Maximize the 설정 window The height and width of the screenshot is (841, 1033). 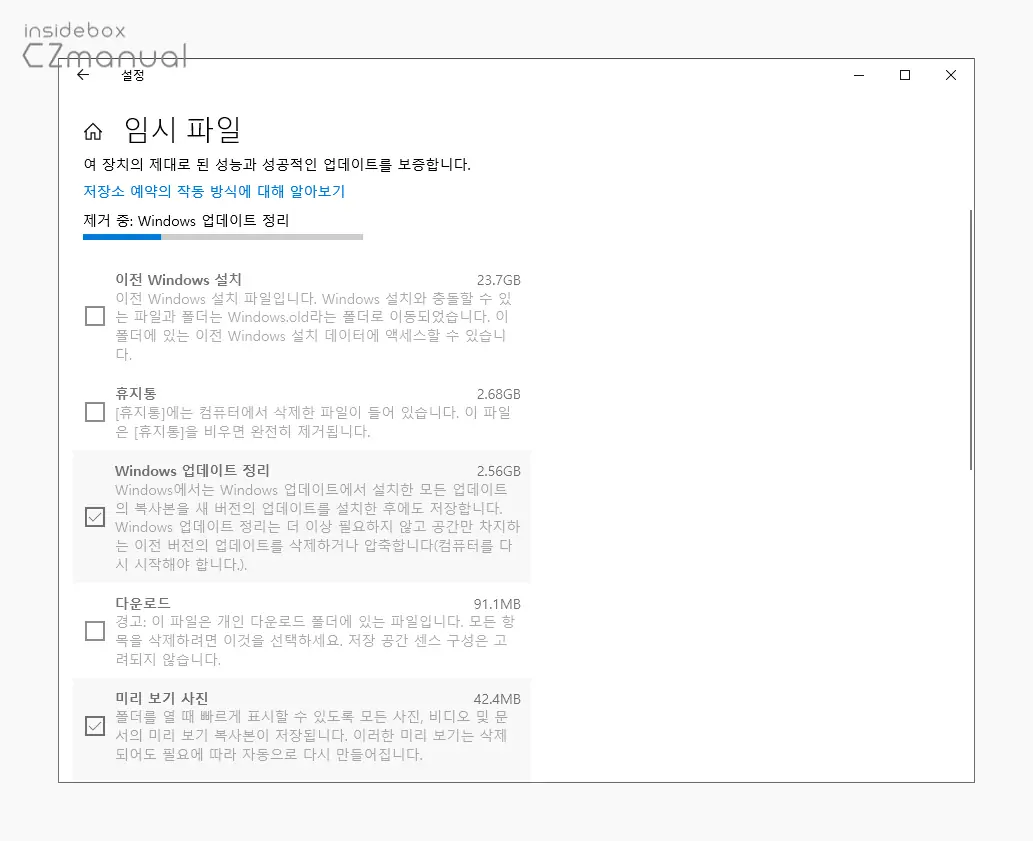point(905,75)
